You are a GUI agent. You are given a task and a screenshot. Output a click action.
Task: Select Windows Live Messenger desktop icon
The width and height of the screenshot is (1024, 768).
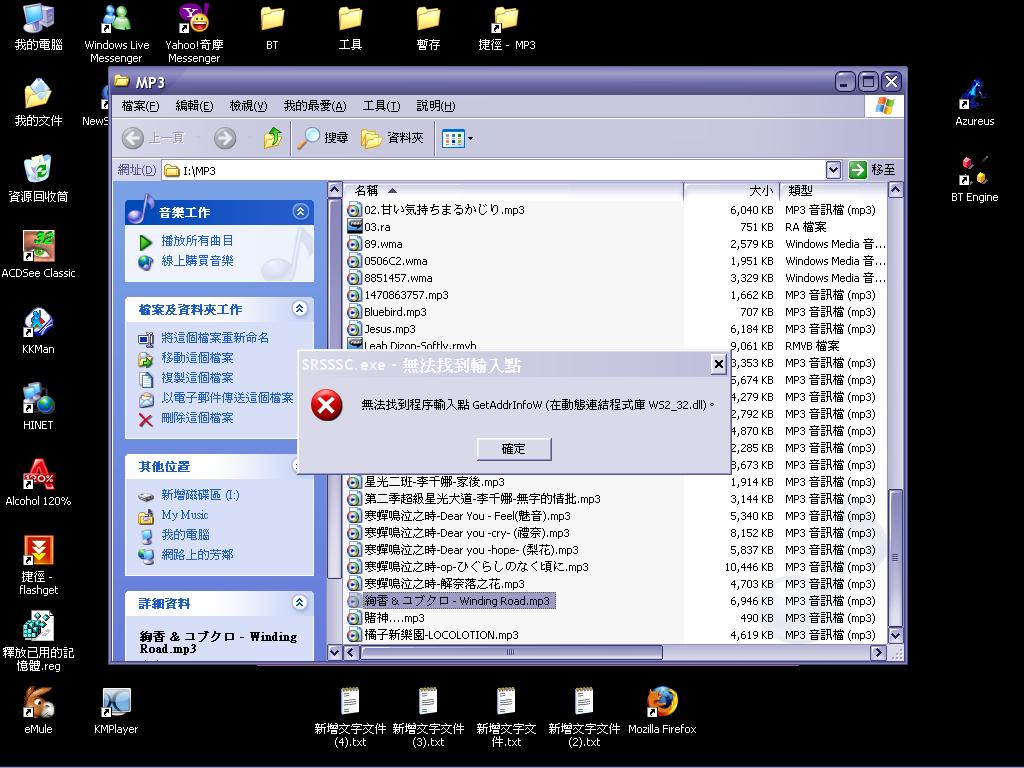tap(116, 34)
